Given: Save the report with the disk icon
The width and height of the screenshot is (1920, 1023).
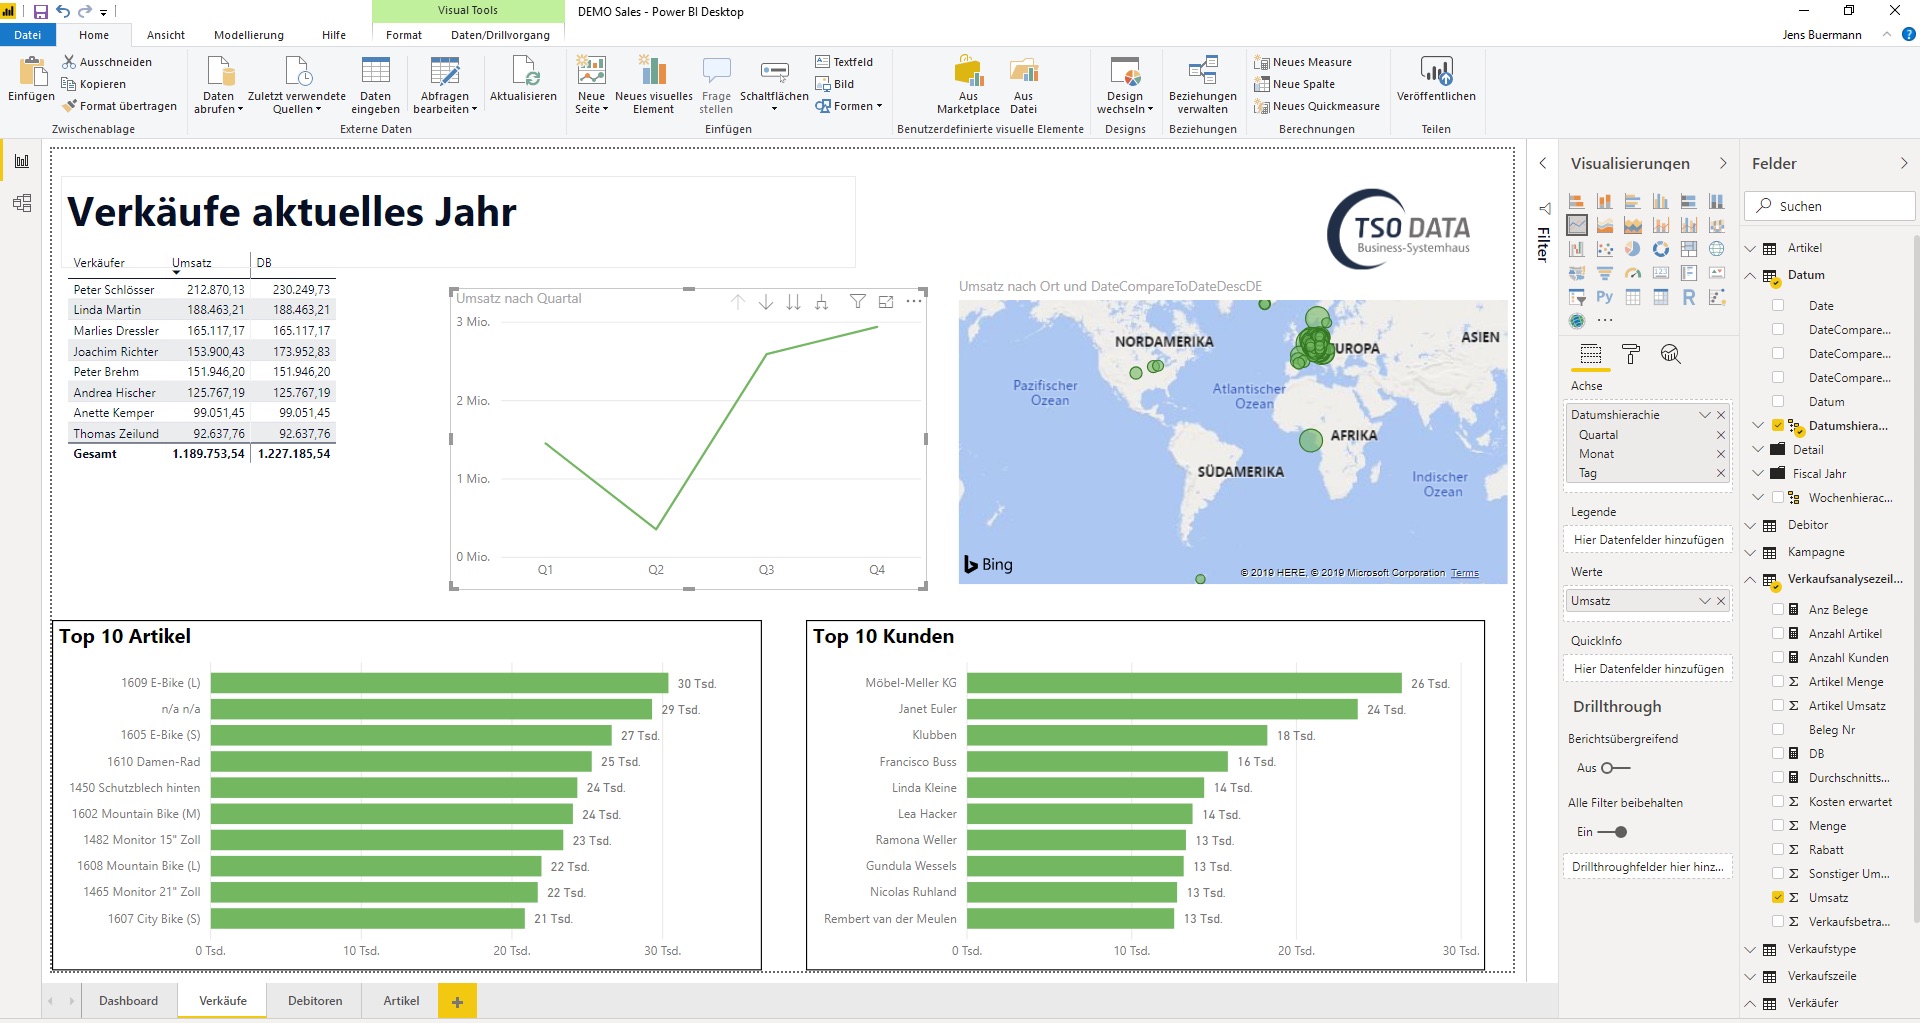Looking at the screenshot, I should click(x=41, y=12).
